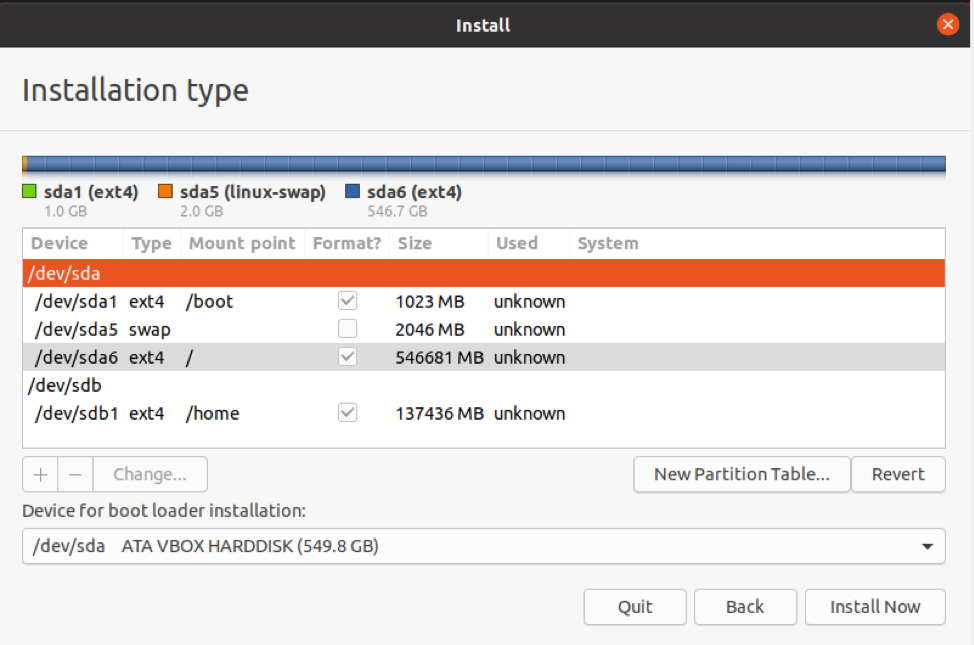The image size is (974, 645).
Task: Quit the Ubuntu installer
Action: (634, 606)
